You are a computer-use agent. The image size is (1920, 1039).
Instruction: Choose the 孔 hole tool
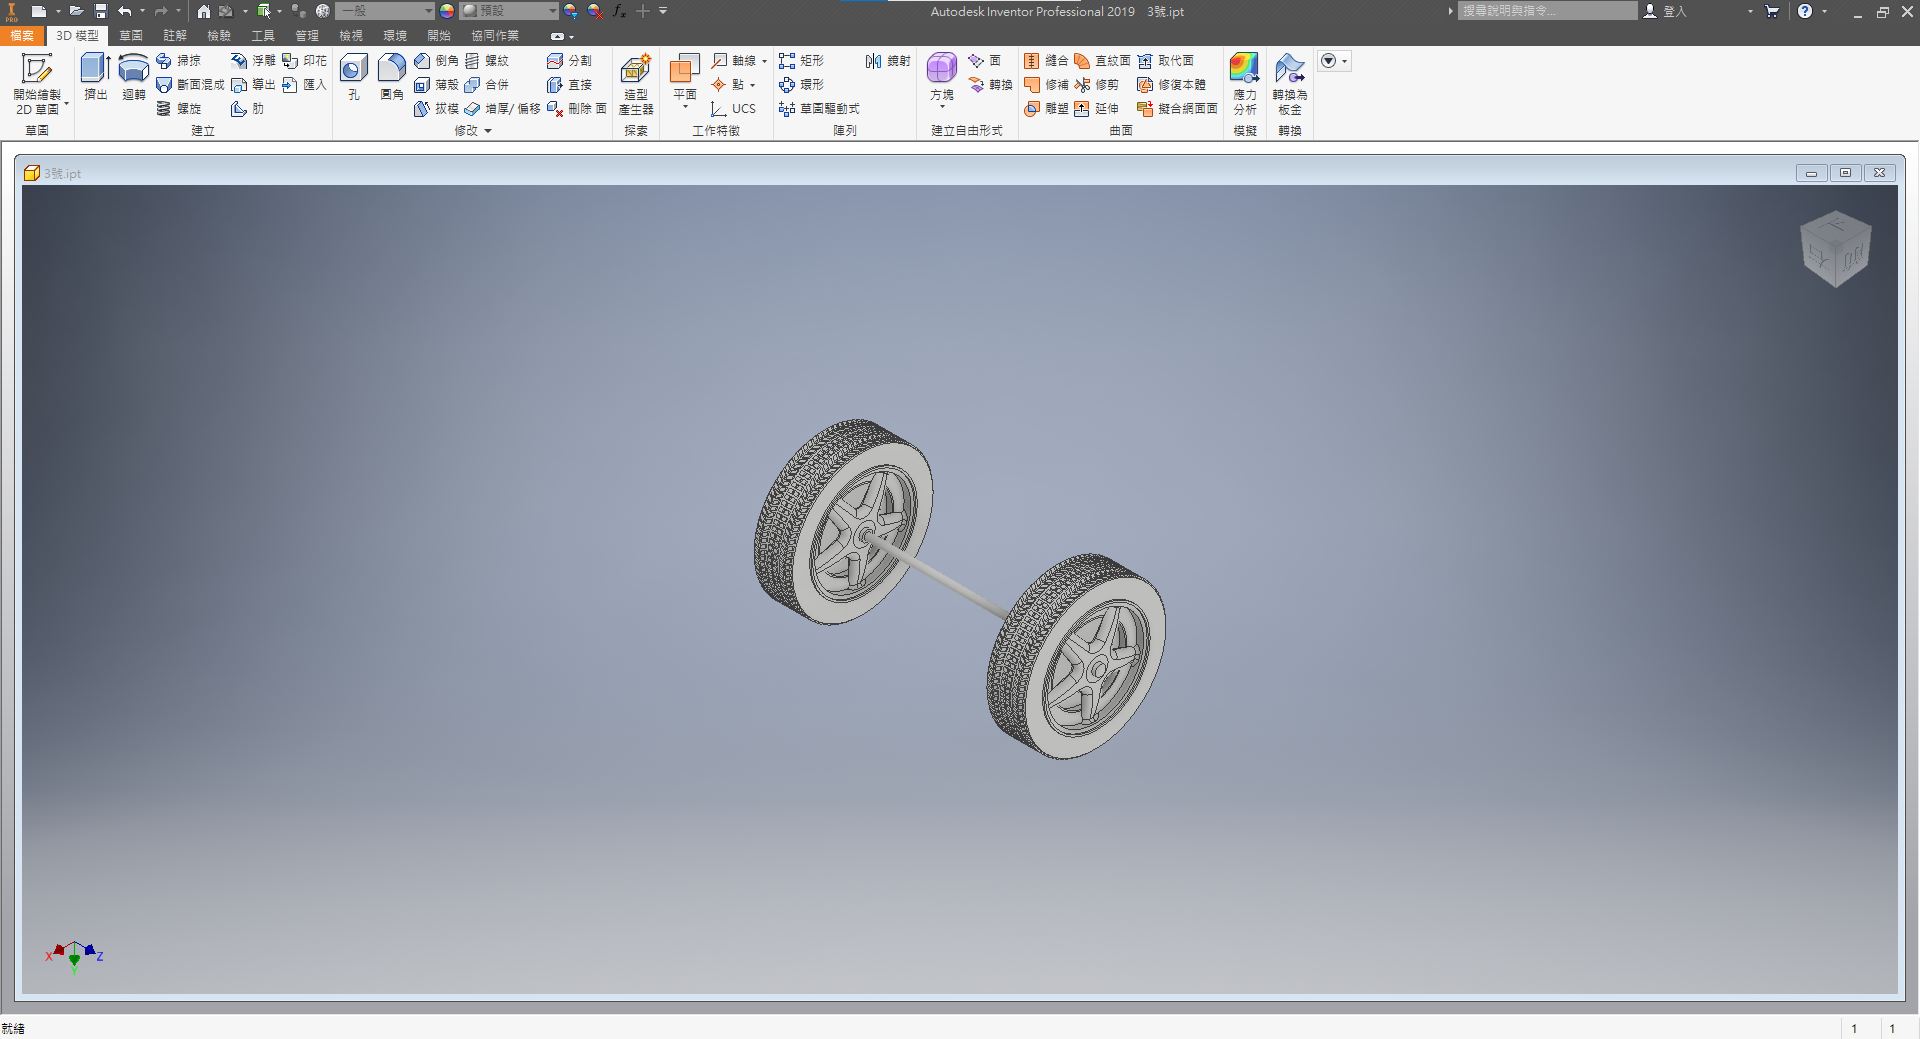pyautogui.click(x=354, y=77)
